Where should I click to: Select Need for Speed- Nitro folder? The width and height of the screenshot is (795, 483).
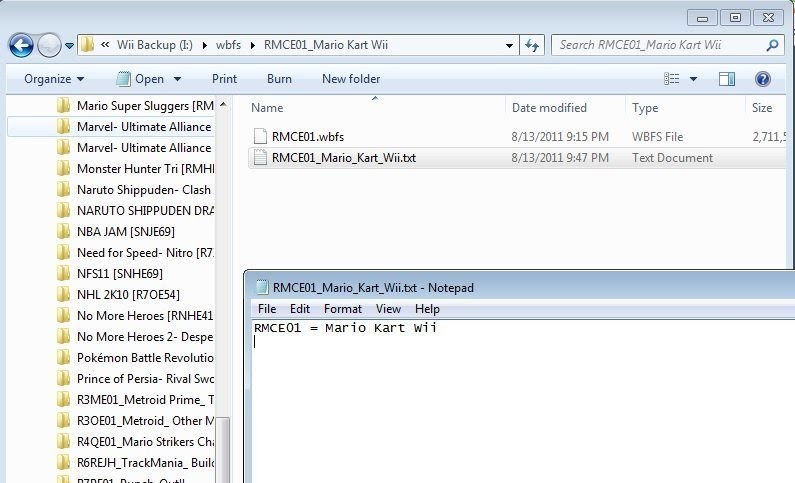coord(146,253)
